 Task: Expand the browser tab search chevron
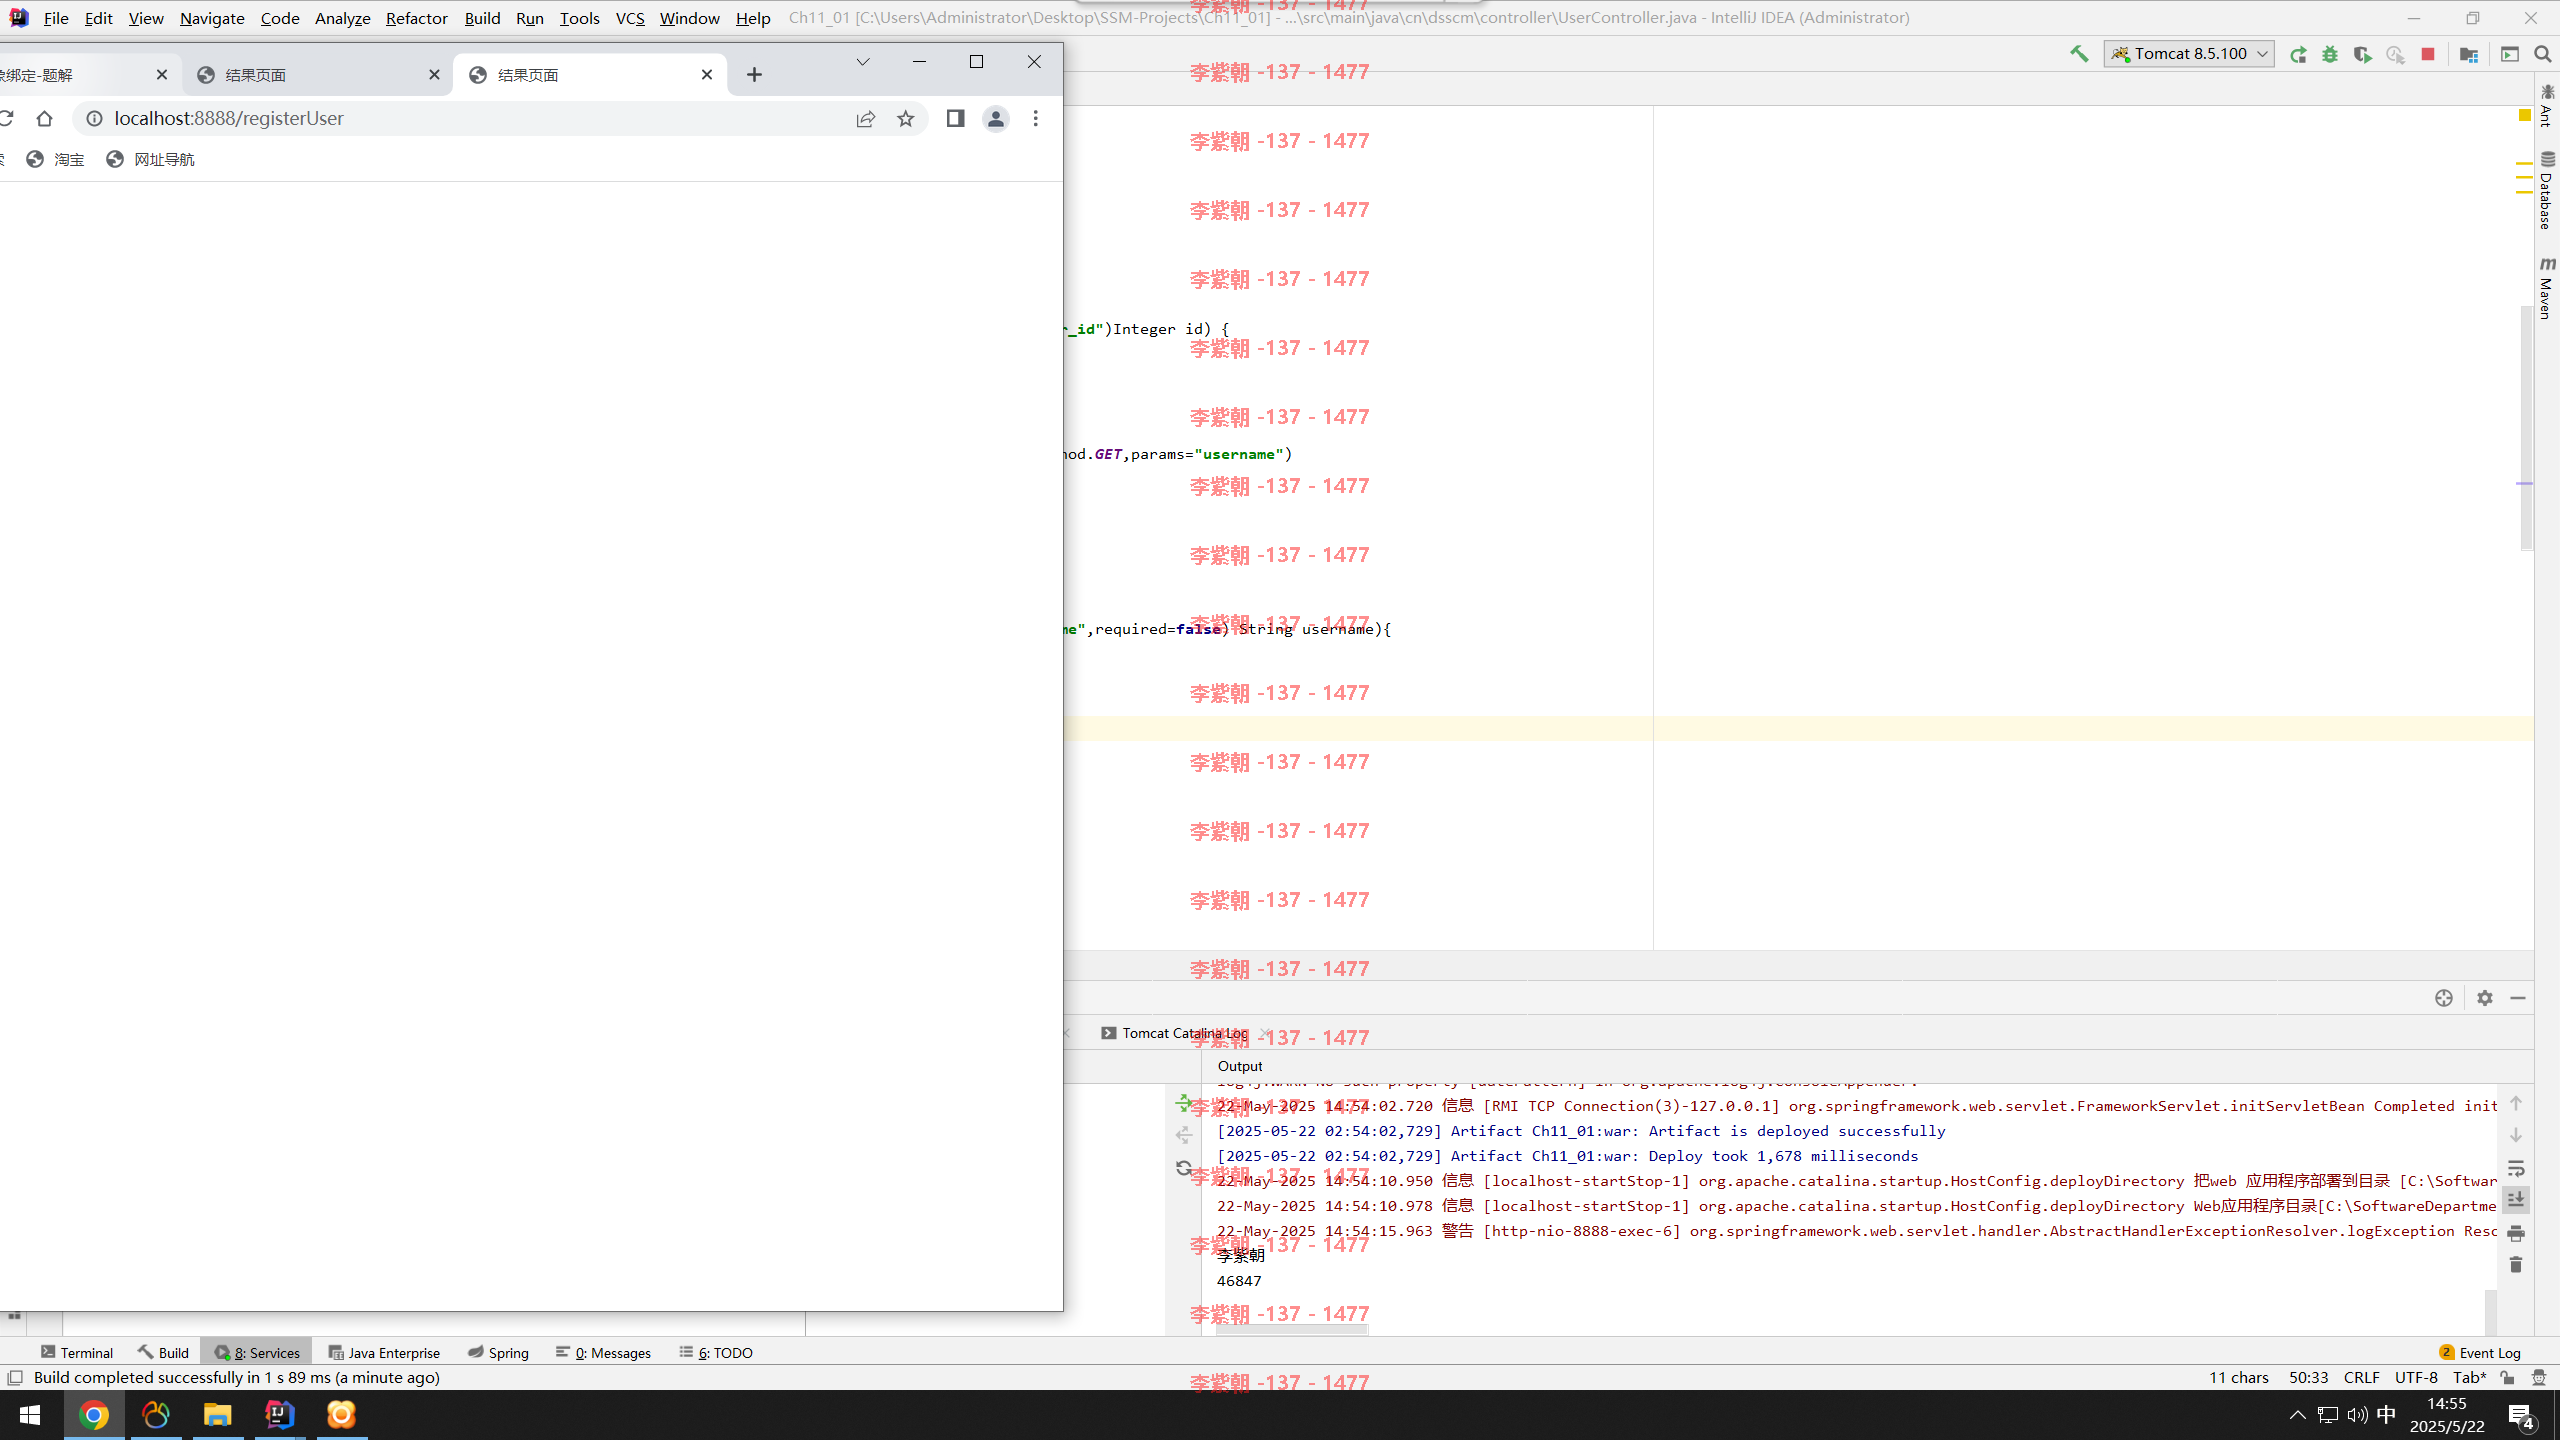862,62
